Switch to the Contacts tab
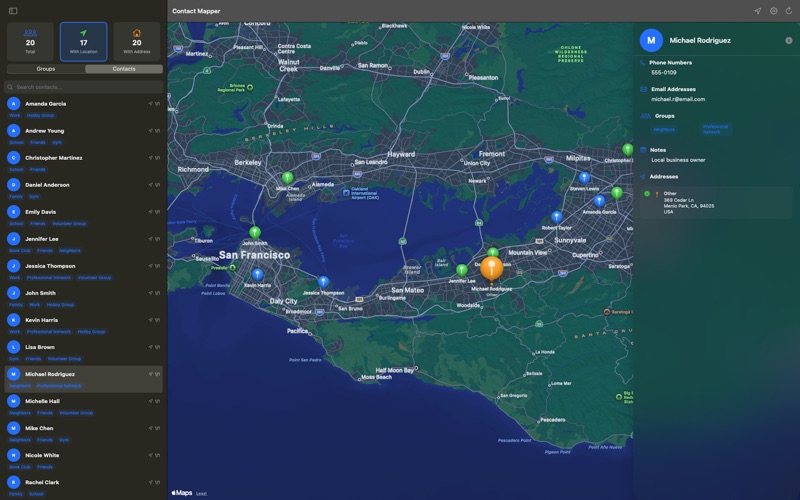800x500 pixels. [124, 69]
